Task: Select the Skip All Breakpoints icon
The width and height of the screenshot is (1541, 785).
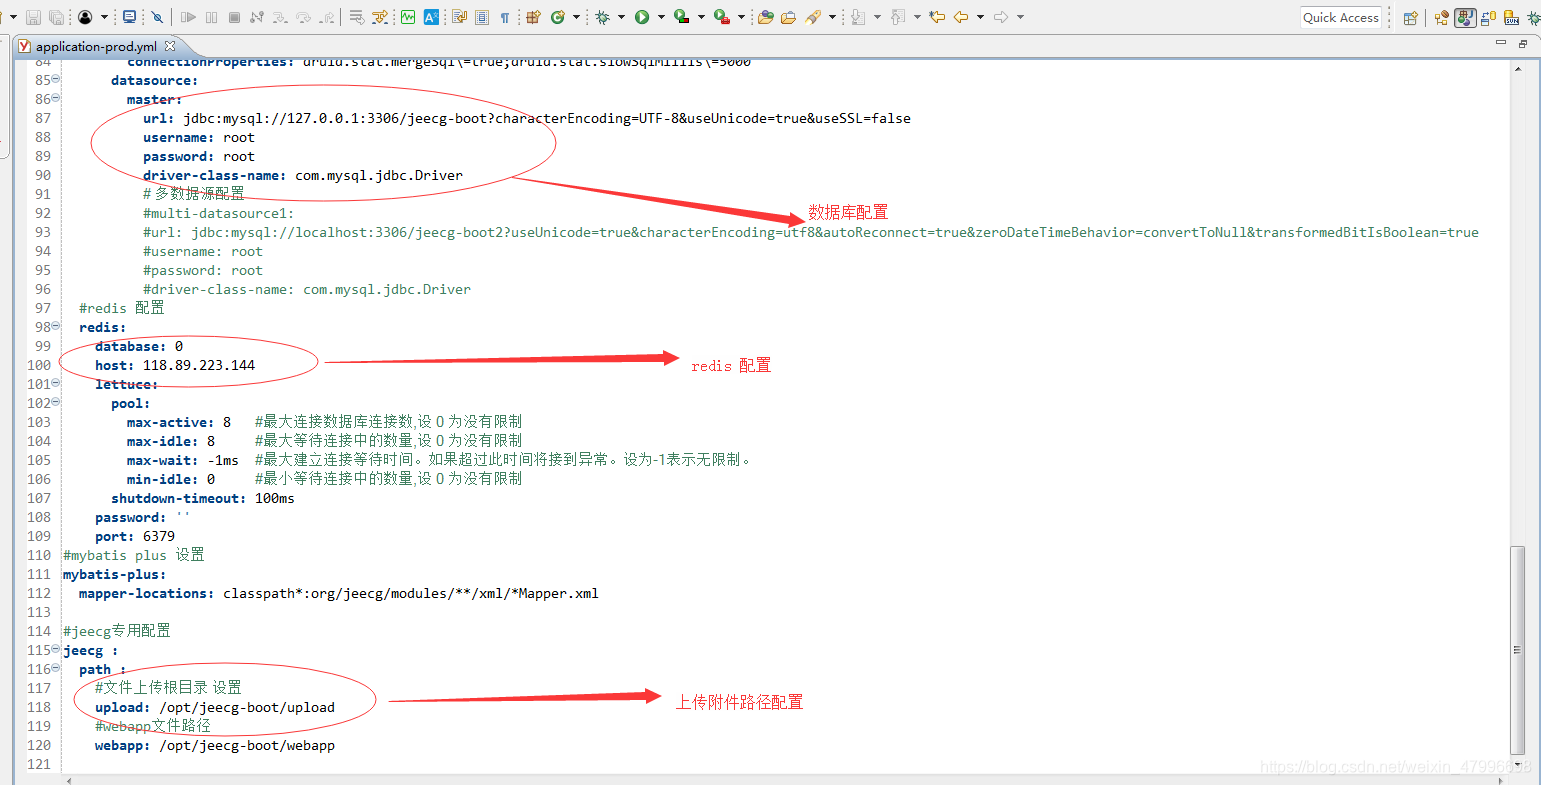Action: click(158, 17)
